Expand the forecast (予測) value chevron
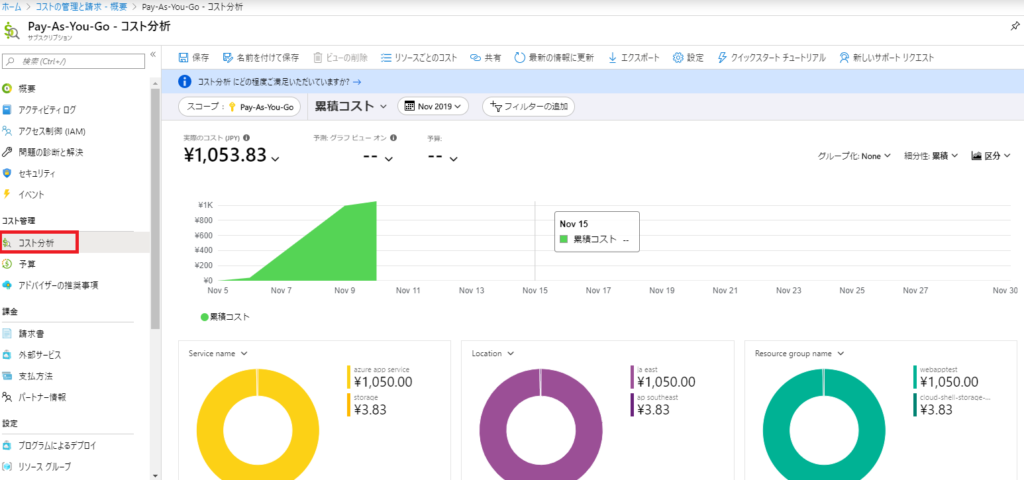 point(389,159)
